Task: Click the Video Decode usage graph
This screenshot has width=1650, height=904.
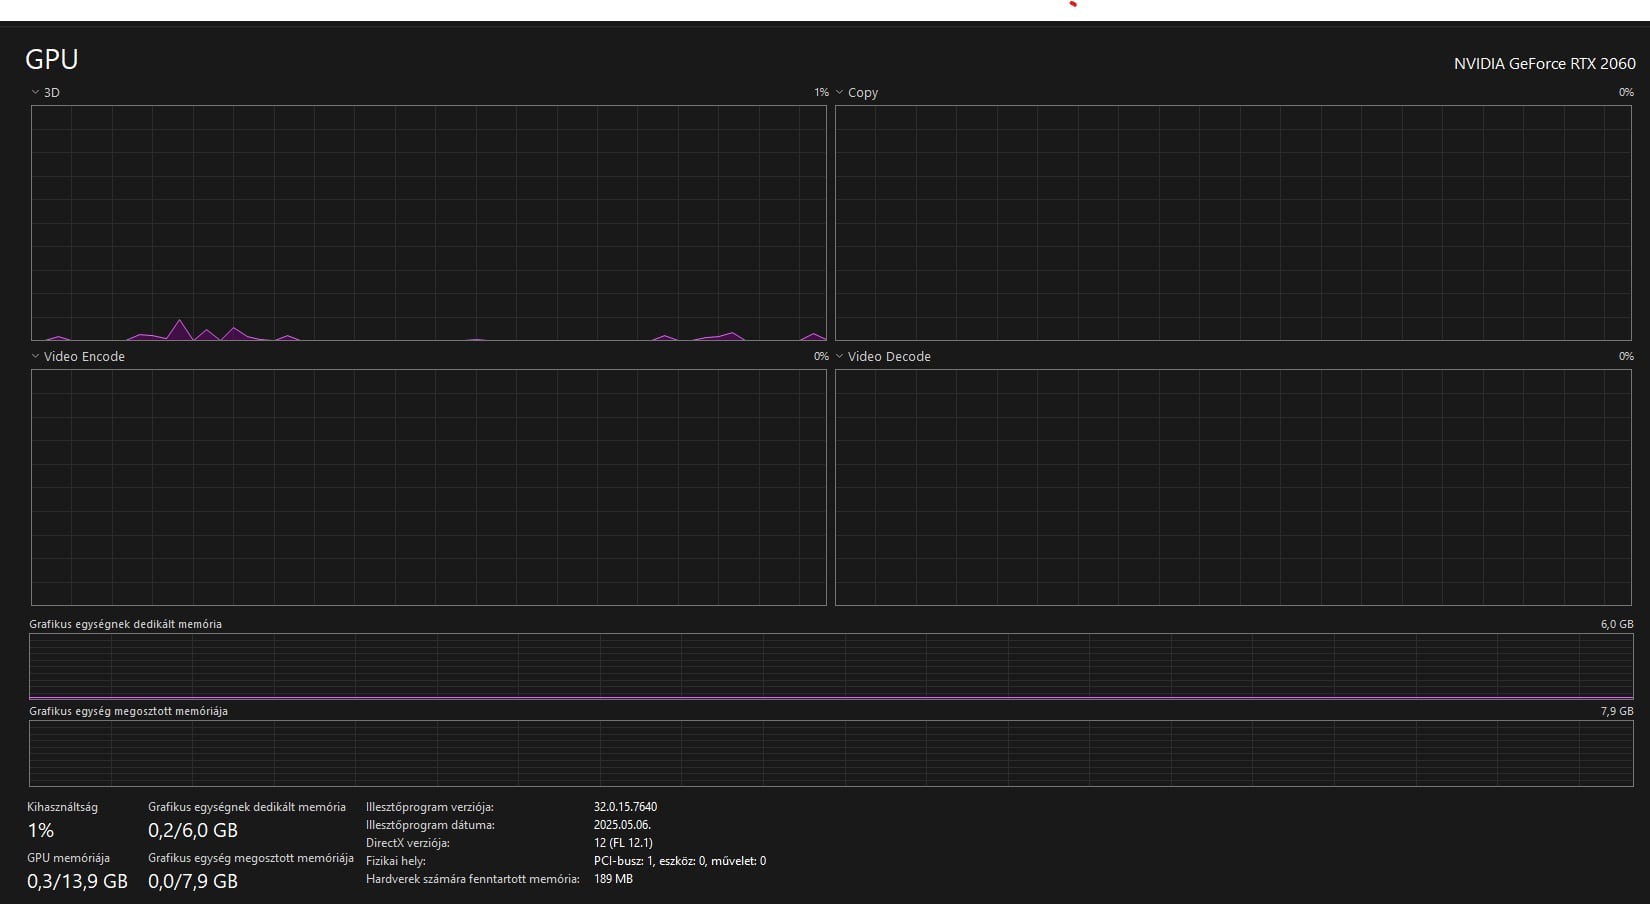Action: pyautogui.click(x=1233, y=487)
